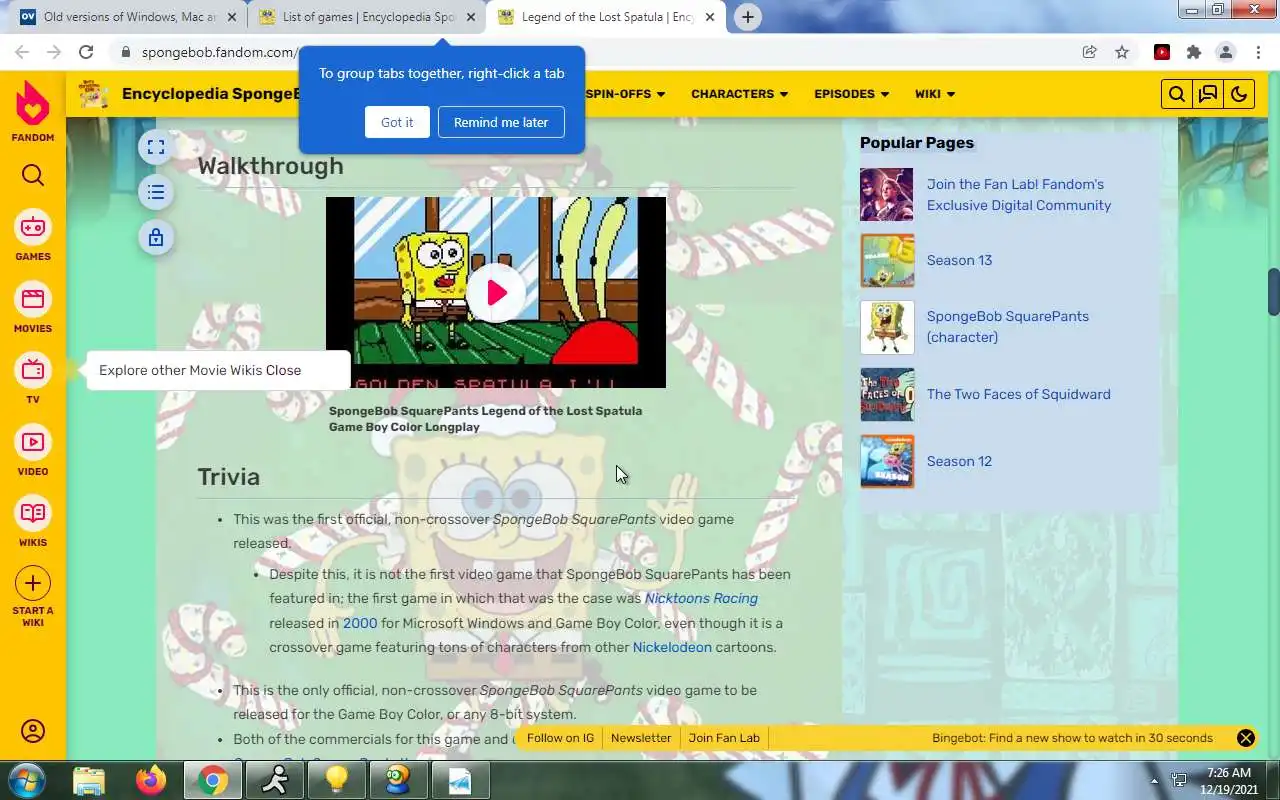Open the Chrome three-dot menu
The height and width of the screenshot is (800, 1280).
point(1258,52)
